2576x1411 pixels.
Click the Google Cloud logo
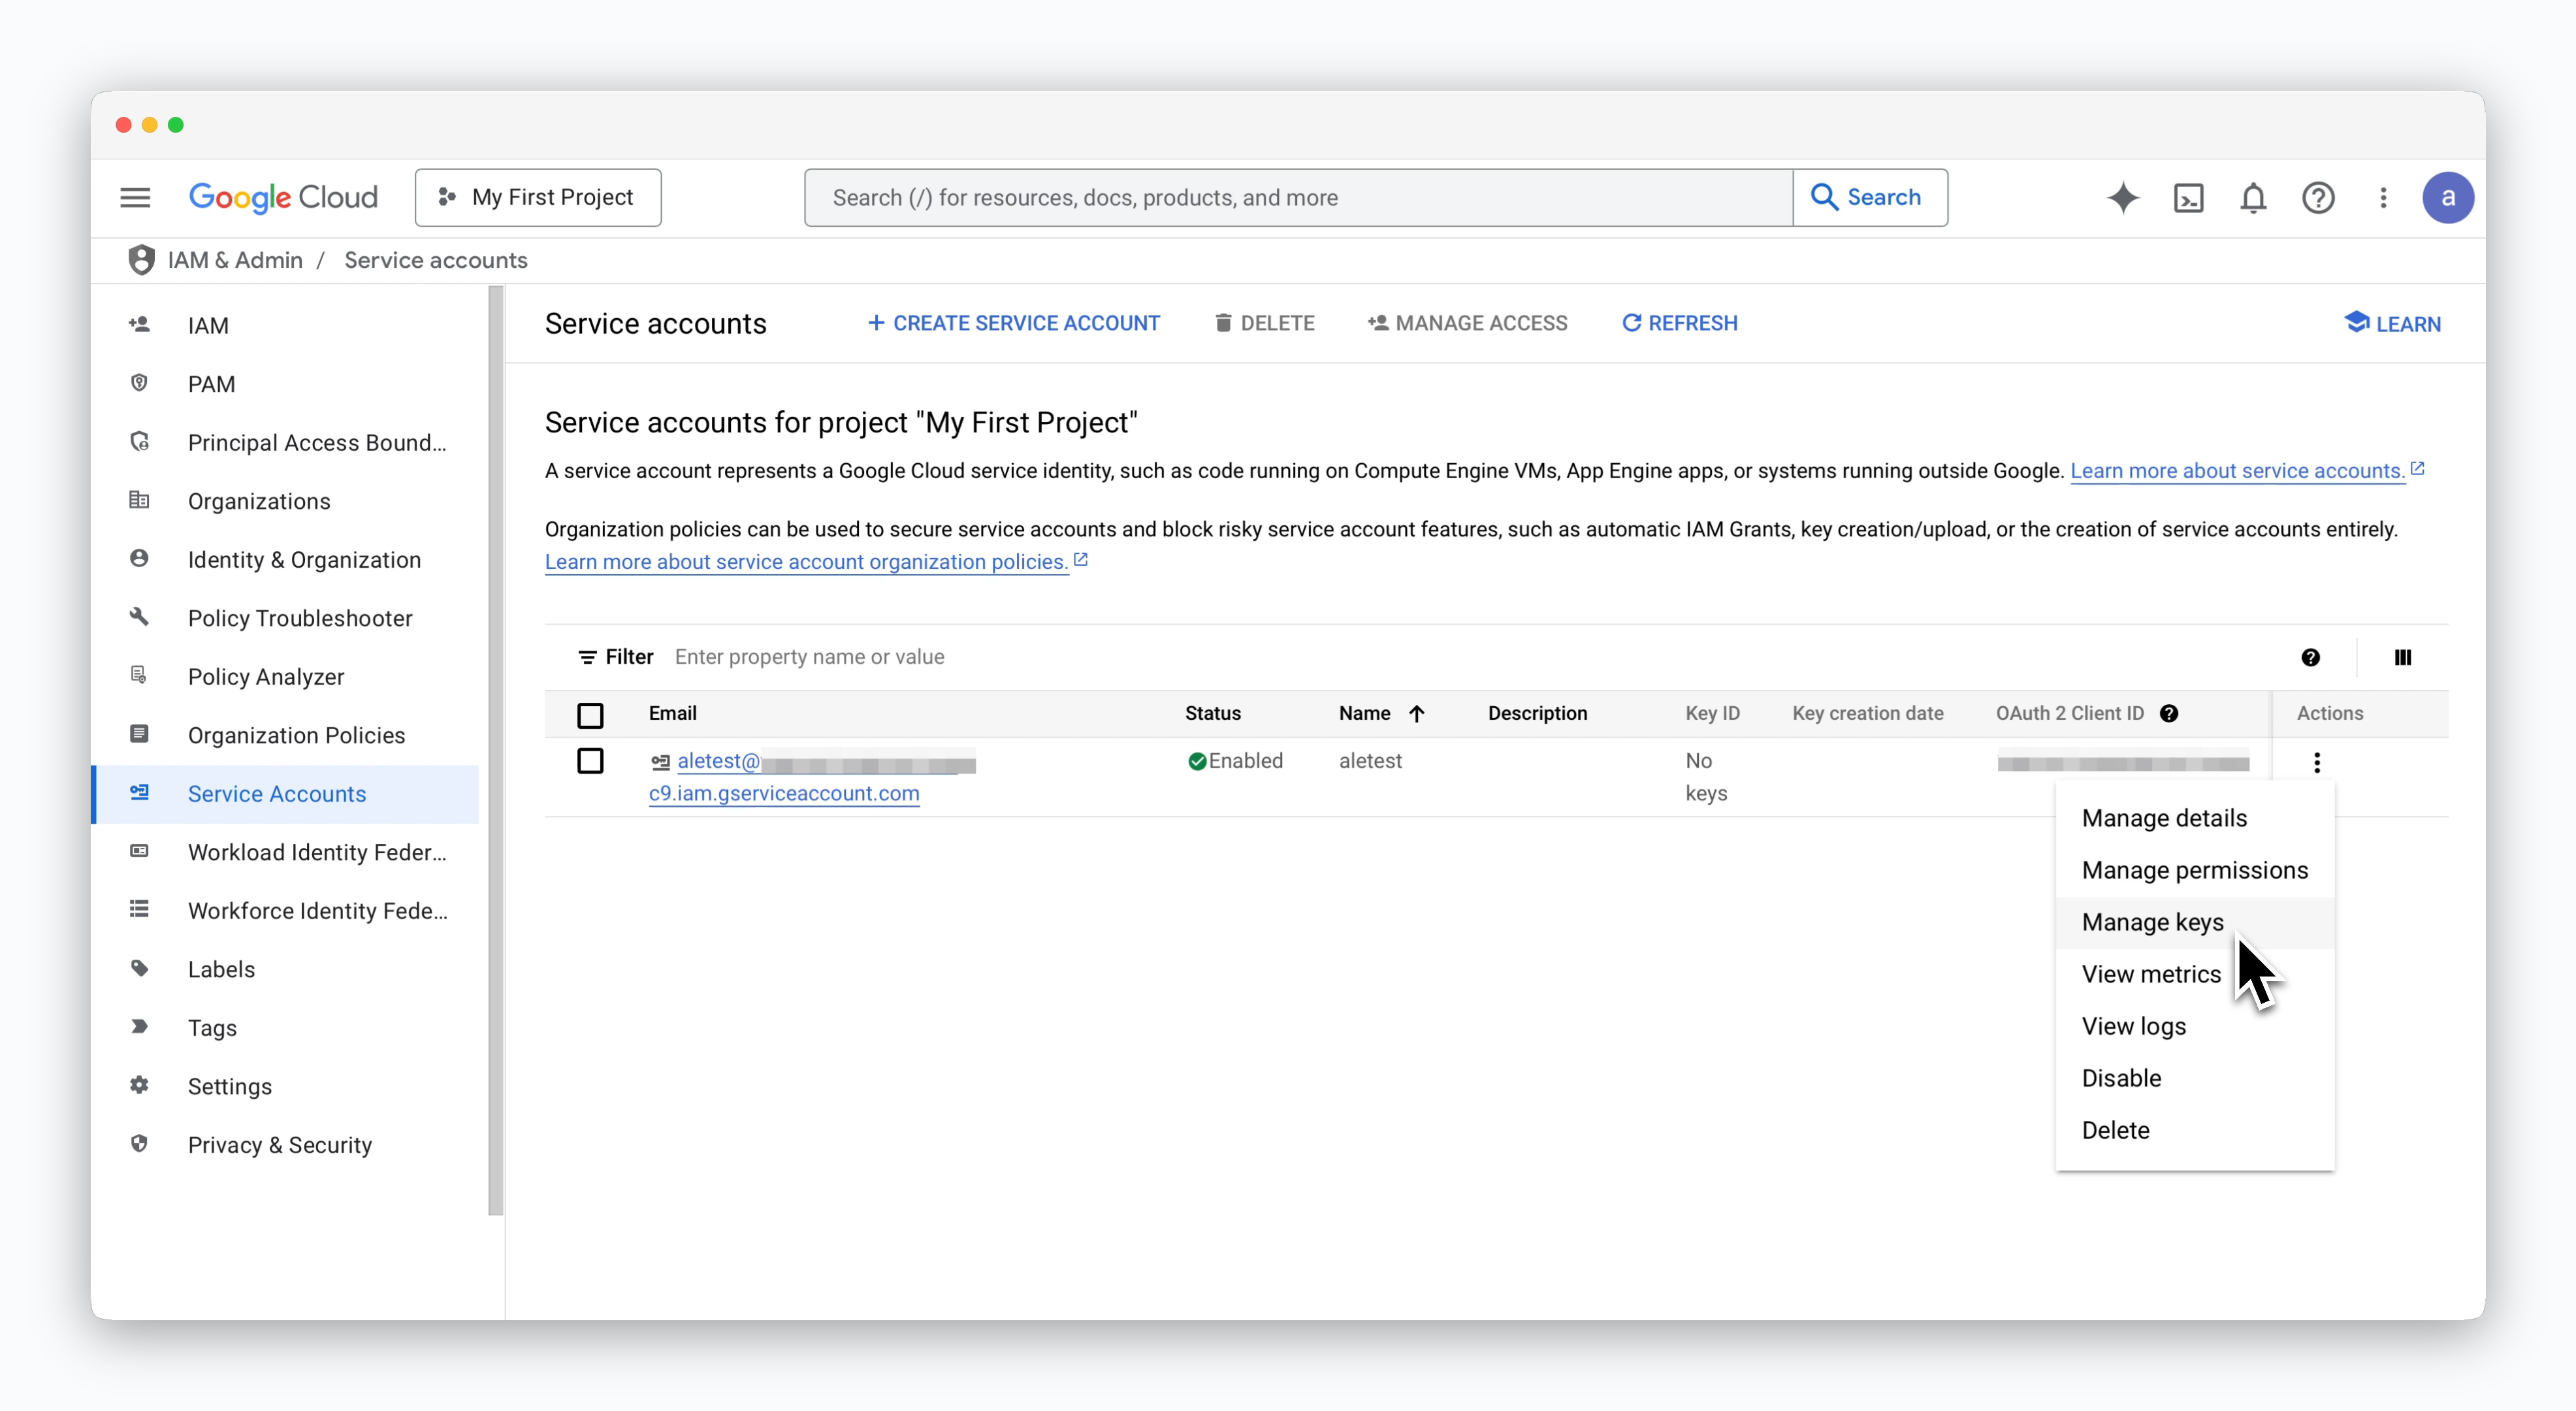click(x=283, y=197)
